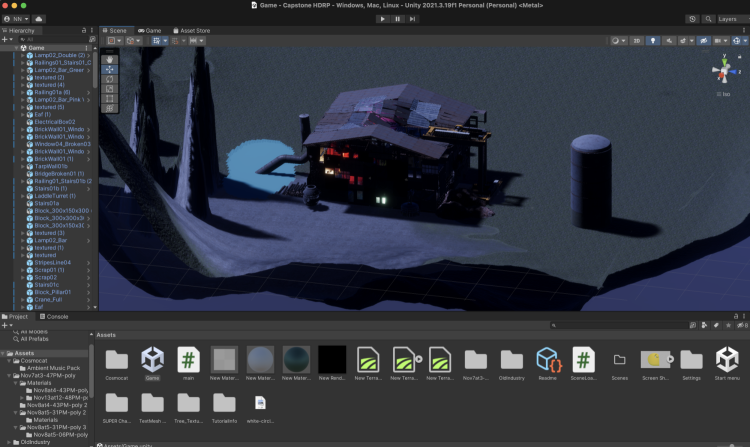Collapse the Game scene in Hierarchy
This screenshot has width=750, height=447.
point(16,48)
